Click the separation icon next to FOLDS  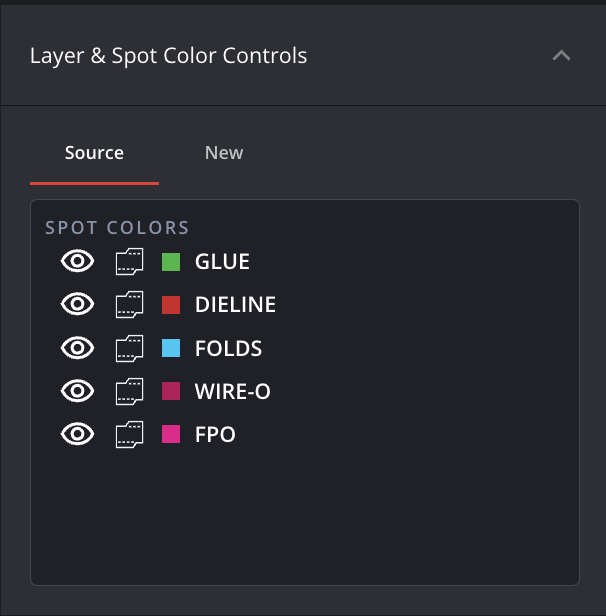[x=130, y=348]
